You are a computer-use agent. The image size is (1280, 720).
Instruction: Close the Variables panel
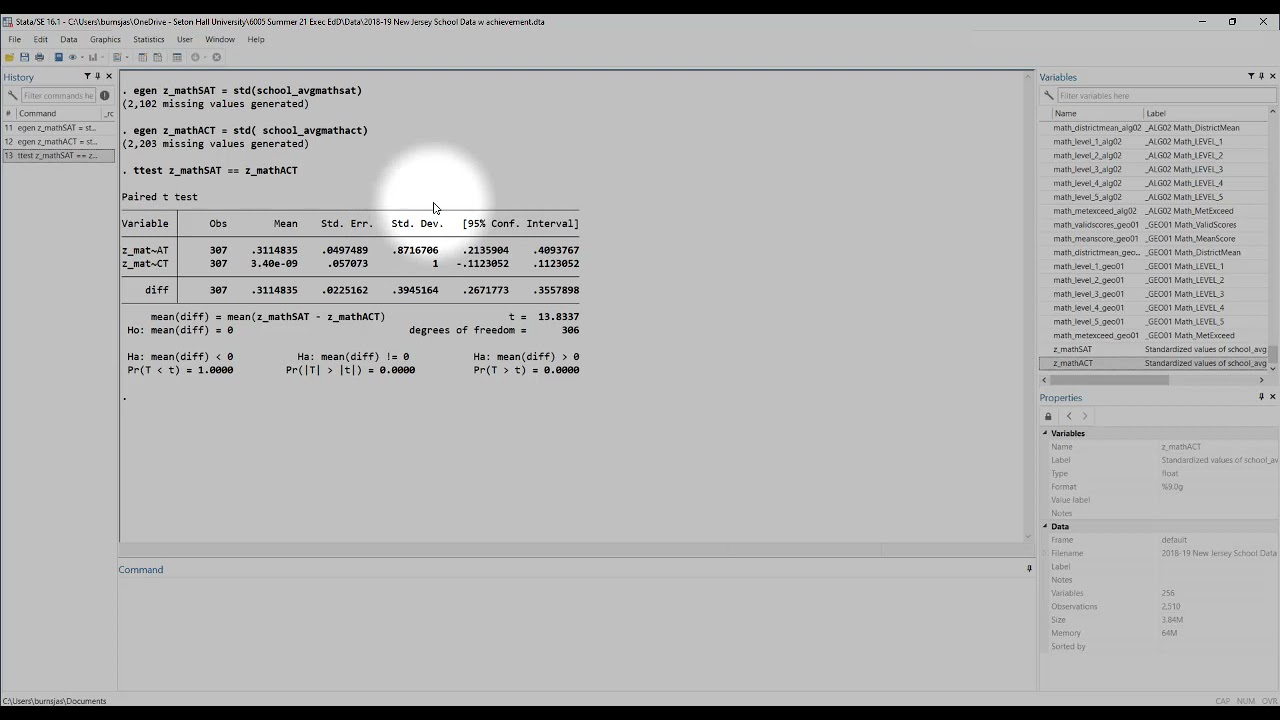click(x=1272, y=77)
